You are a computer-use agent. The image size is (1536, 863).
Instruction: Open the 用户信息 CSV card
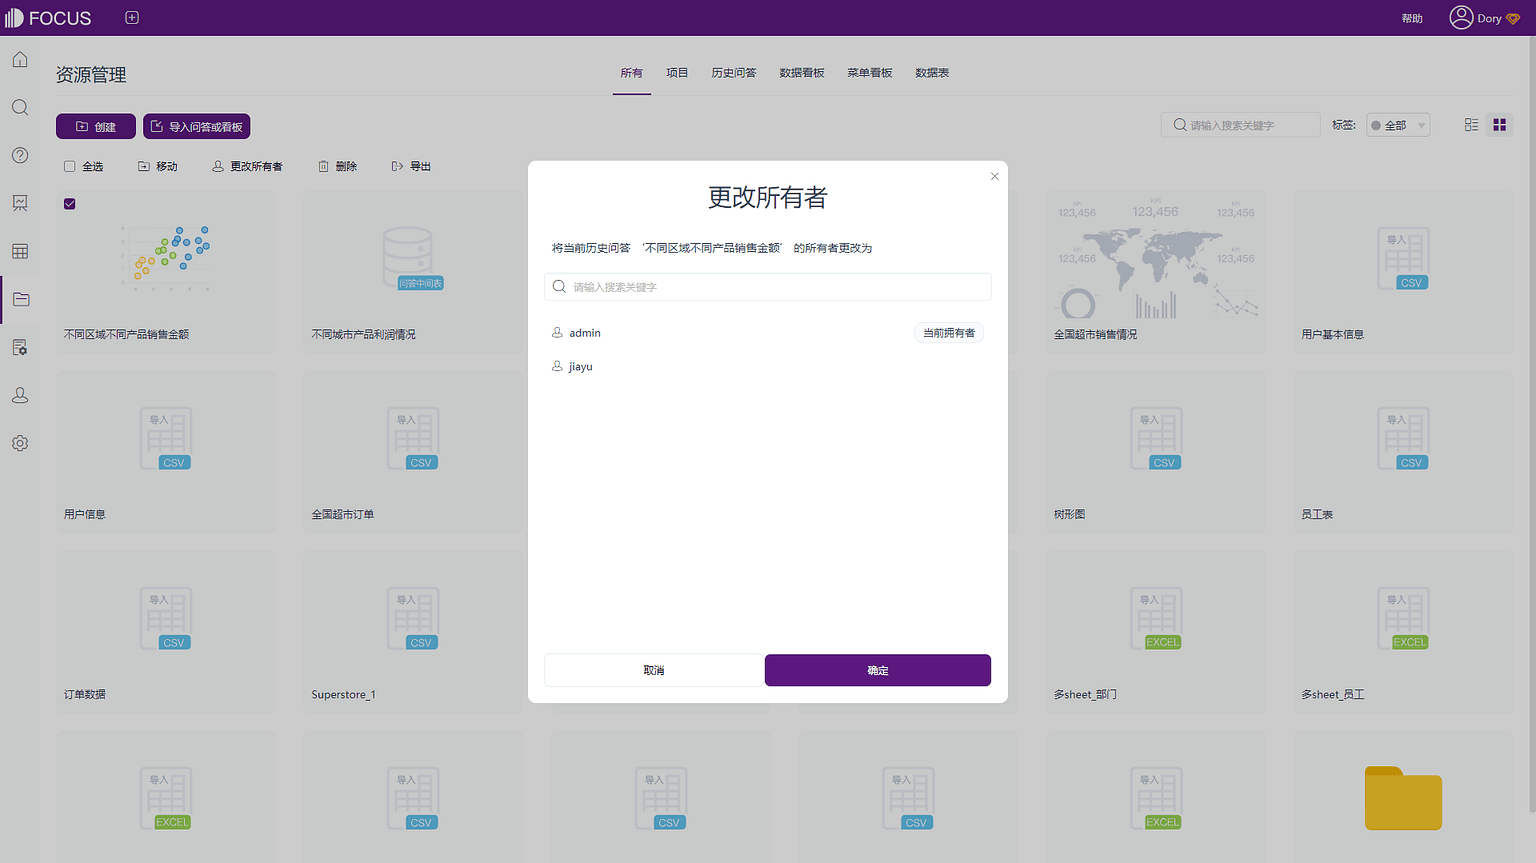[x=166, y=452]
